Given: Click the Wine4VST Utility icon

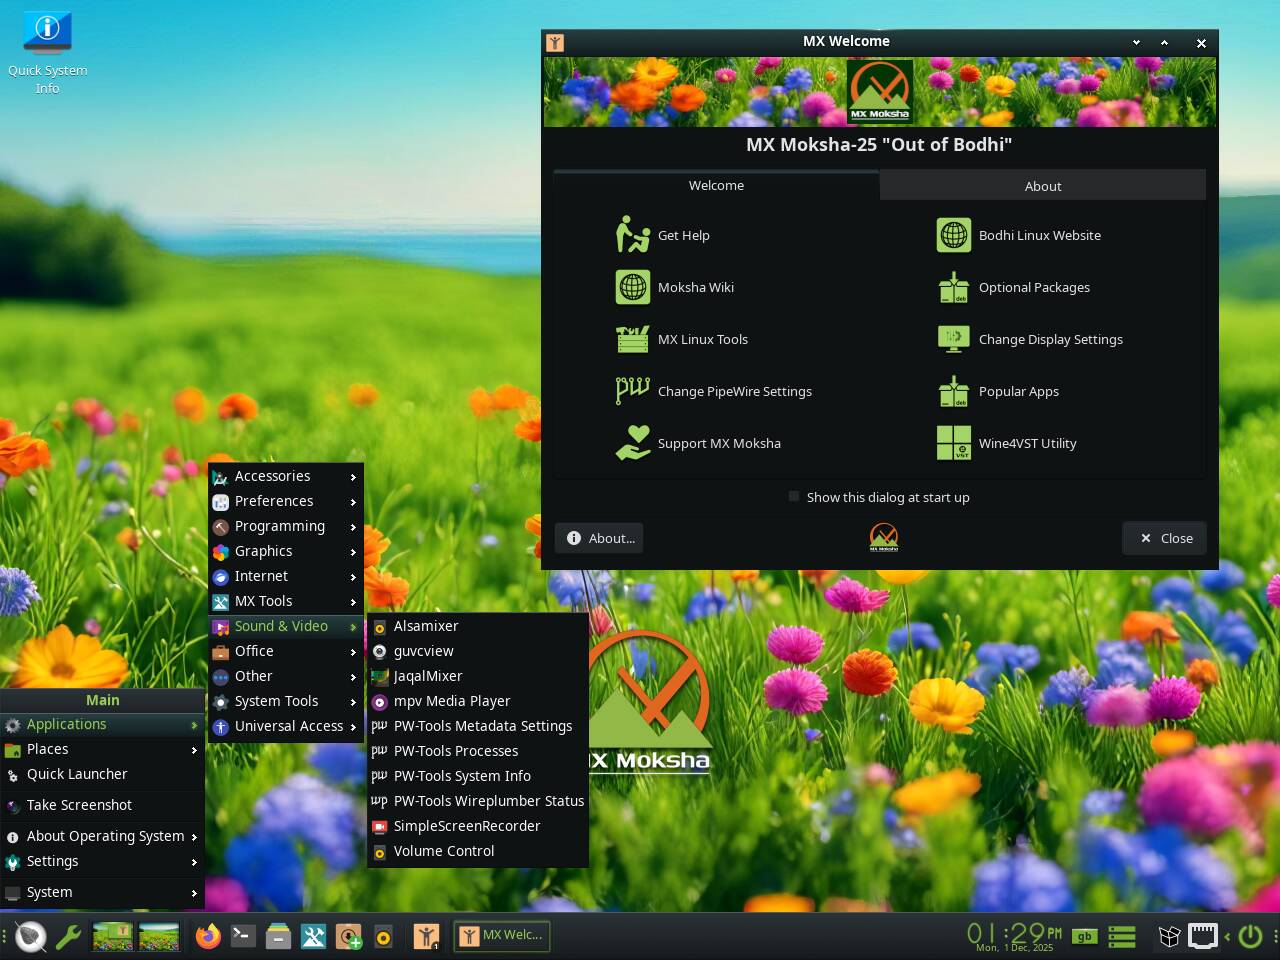Looking at the screenshot, I should coord(953,443).
